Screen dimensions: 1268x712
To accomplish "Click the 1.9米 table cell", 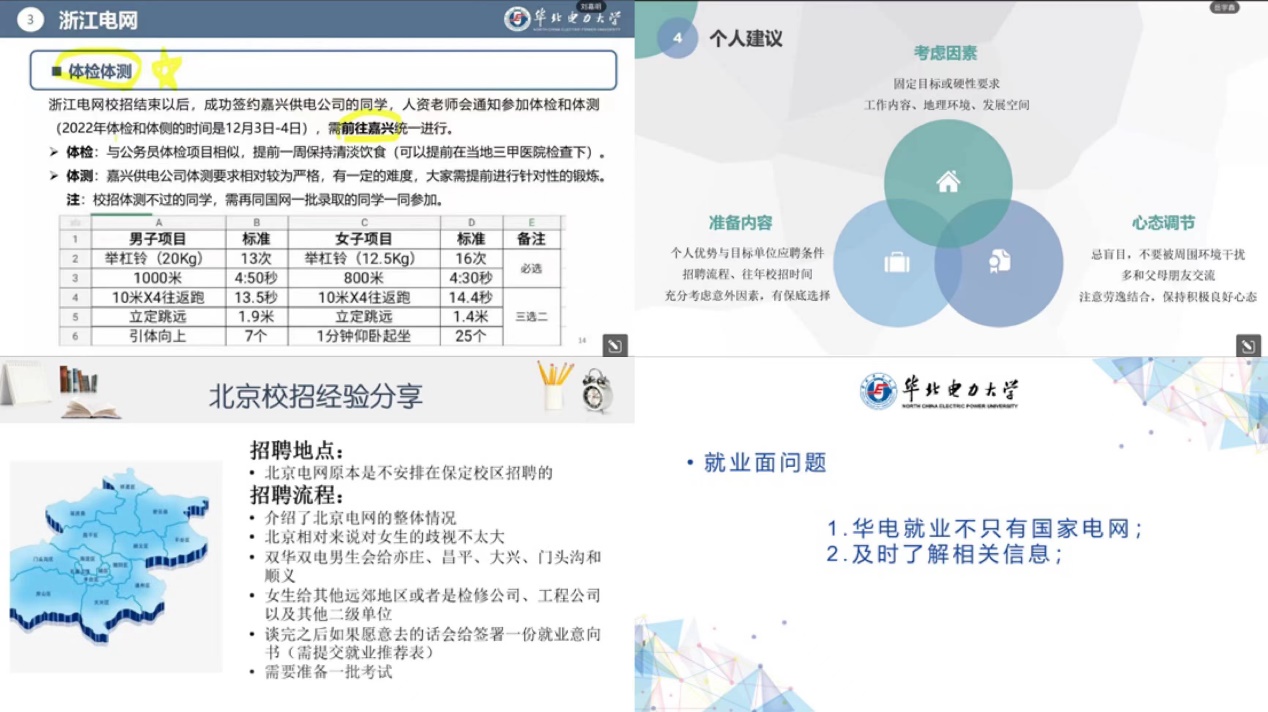I will pyautogui.click(x=256, y=317).
